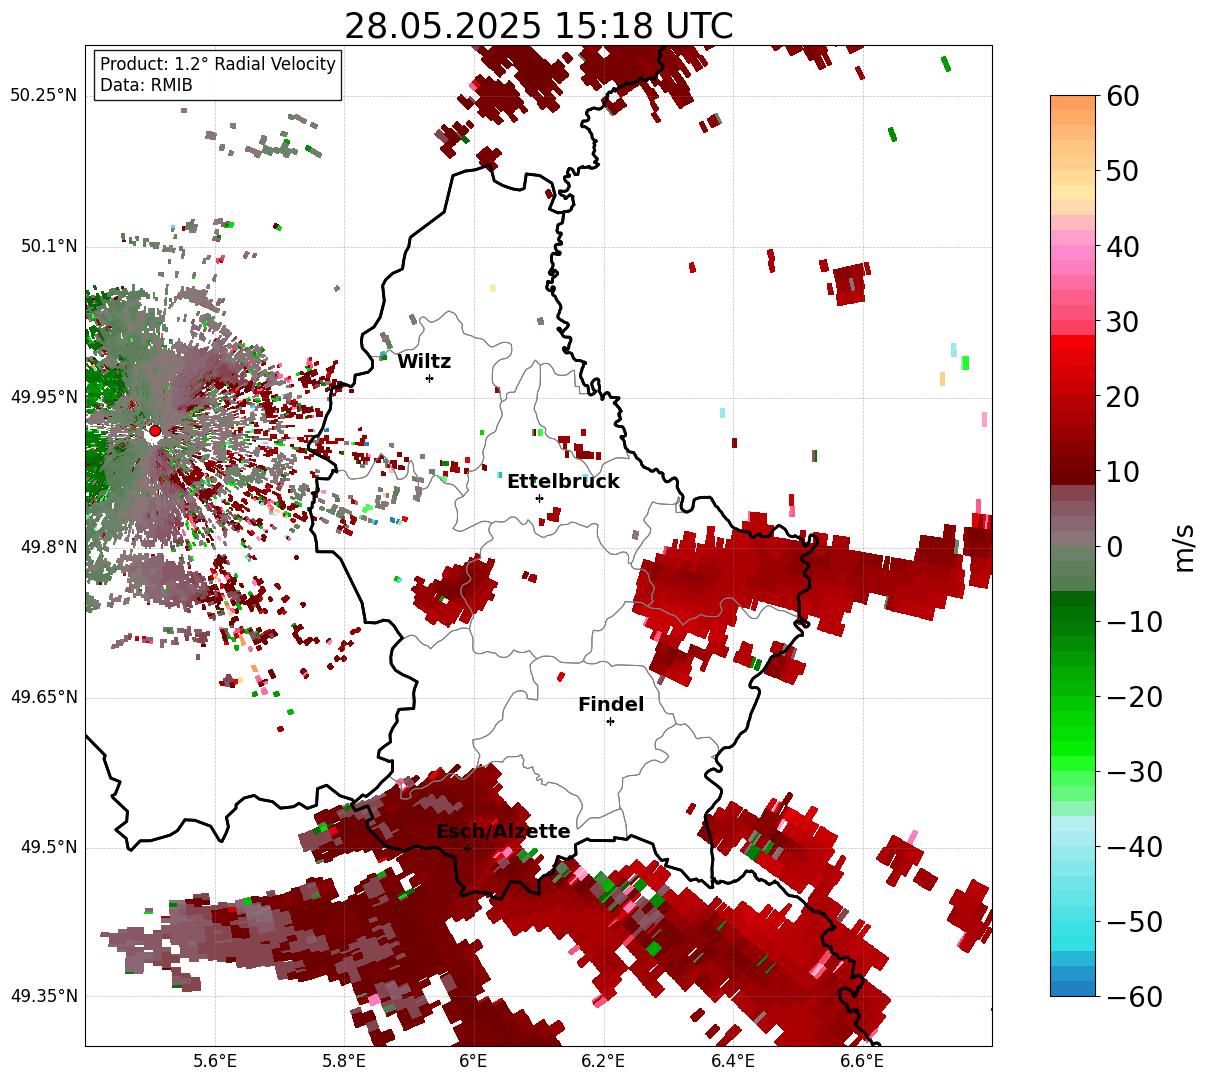The image size is (1207, 1081).
Task: Click the red radar site marker dot
Action: pos(154,431)
